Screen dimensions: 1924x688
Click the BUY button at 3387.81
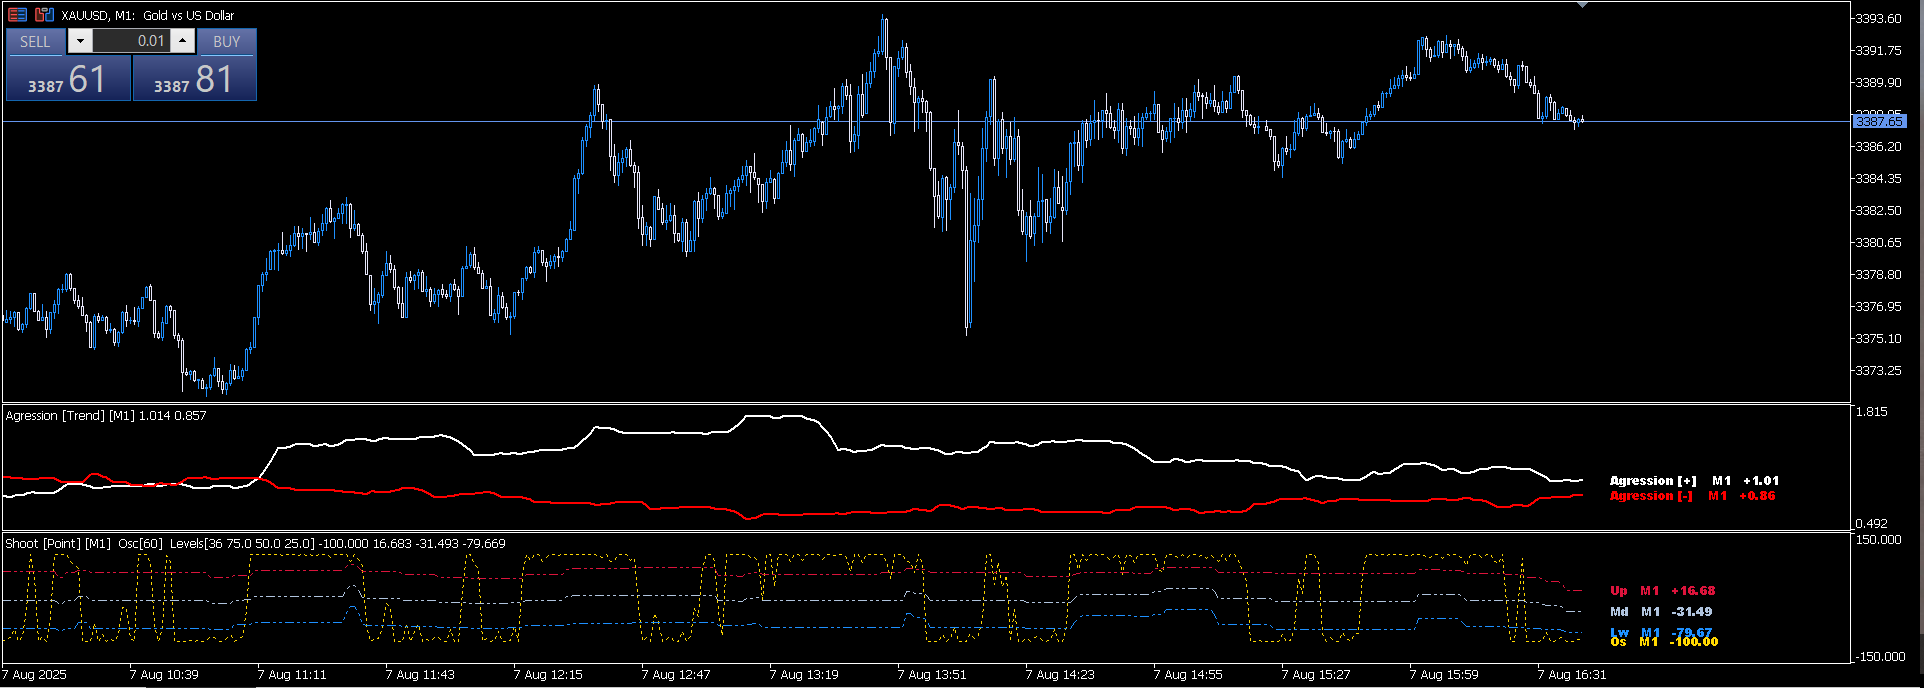point(195,78)
